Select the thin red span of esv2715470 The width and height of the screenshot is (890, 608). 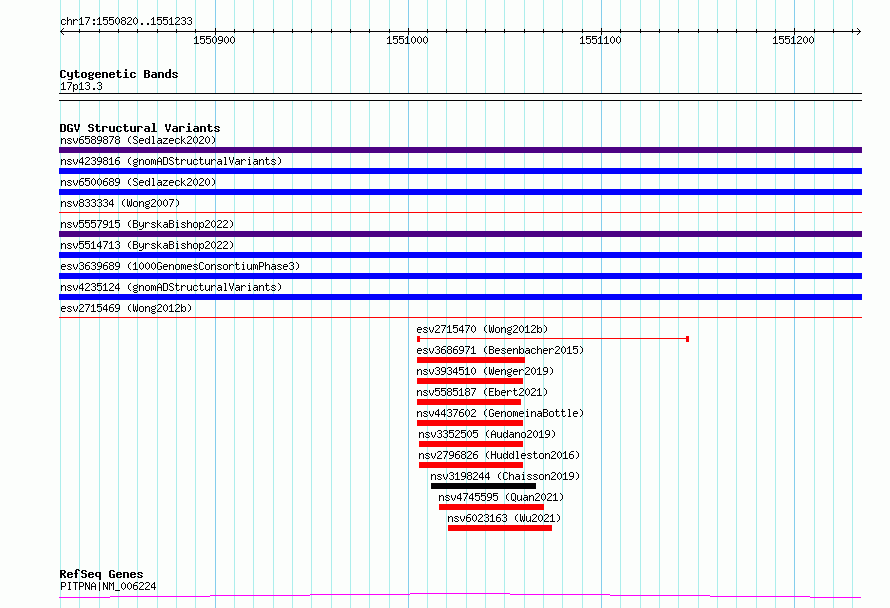(553, 339)
